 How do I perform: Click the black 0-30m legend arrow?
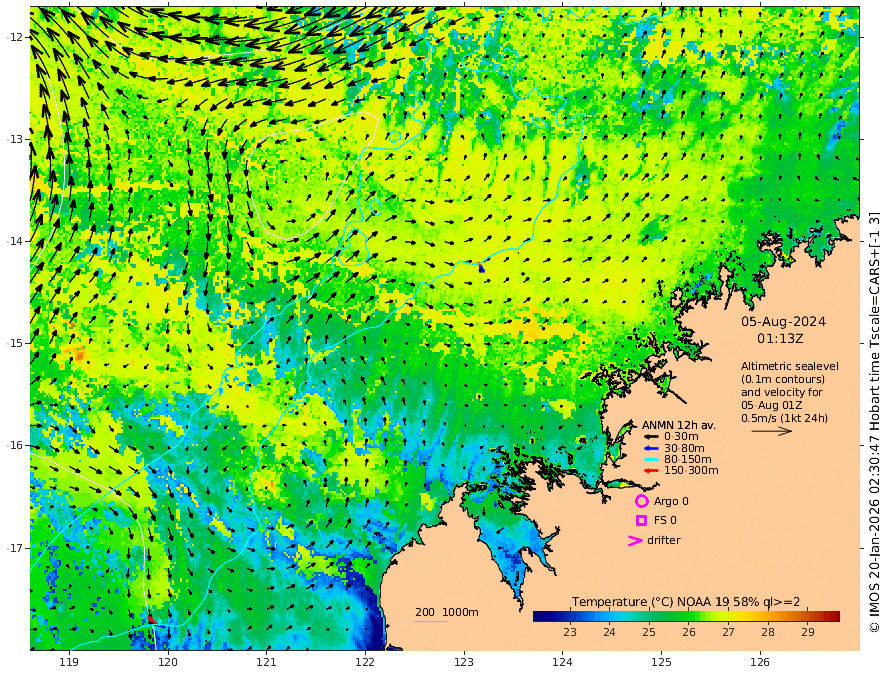[x=650, y=437]
